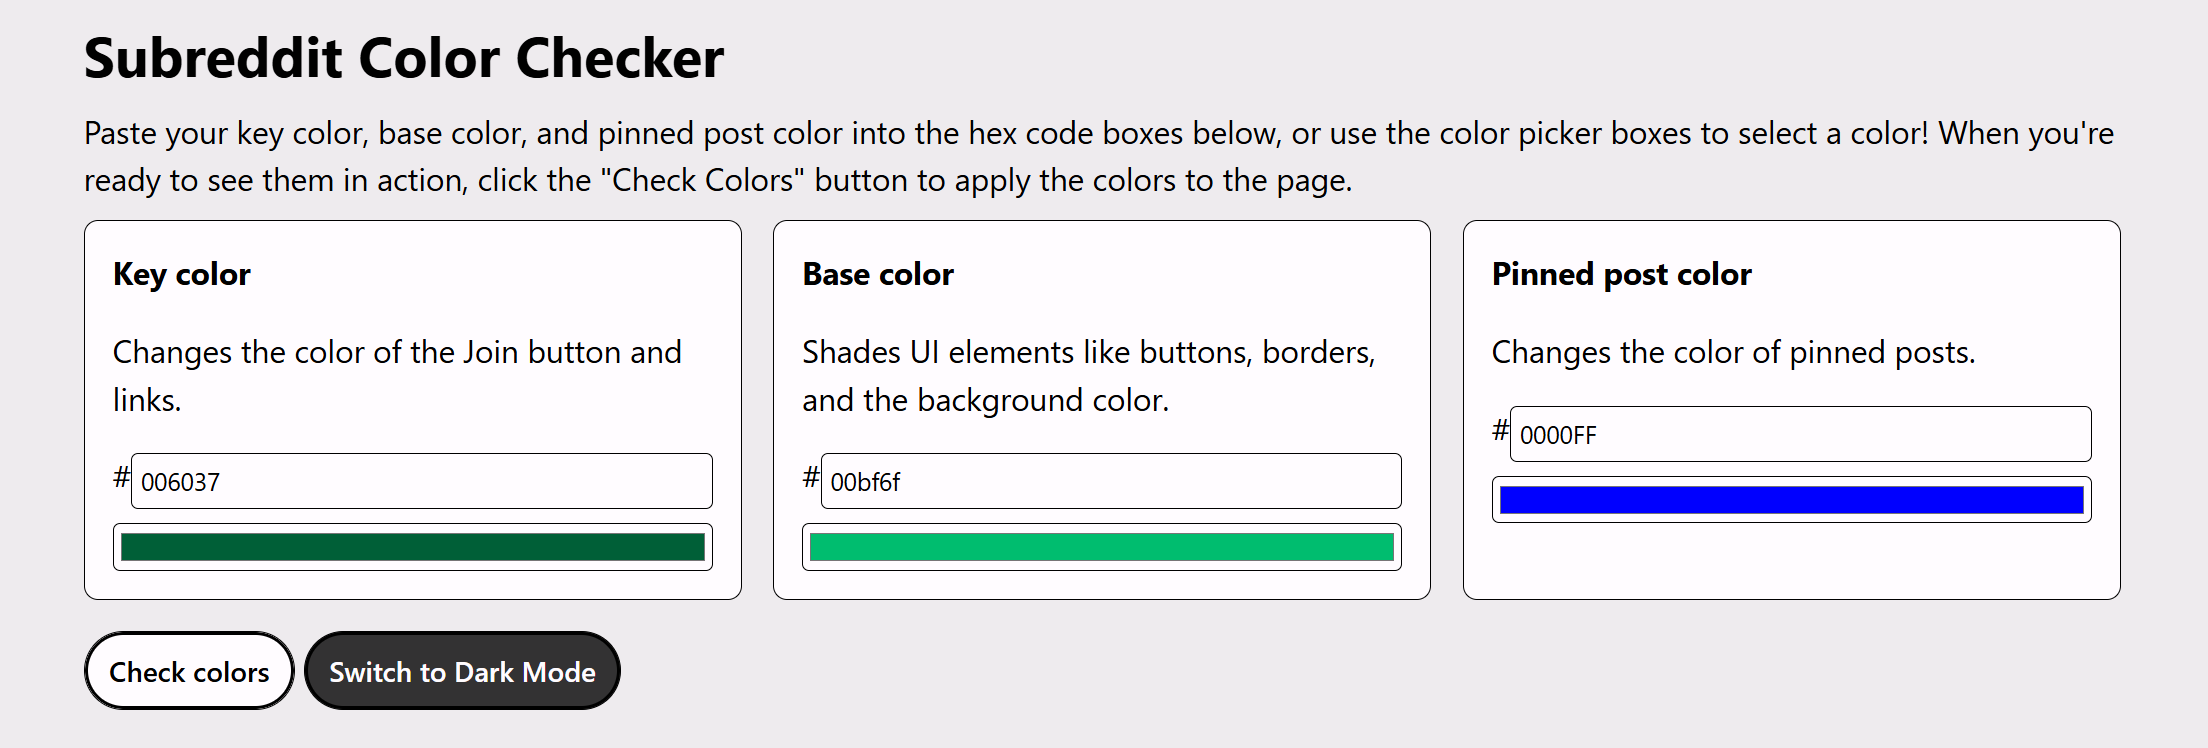Viewport: 2208px width, 748px height.
Task: Select the Pinned post color hex input
Action: tap(1799, 434)
